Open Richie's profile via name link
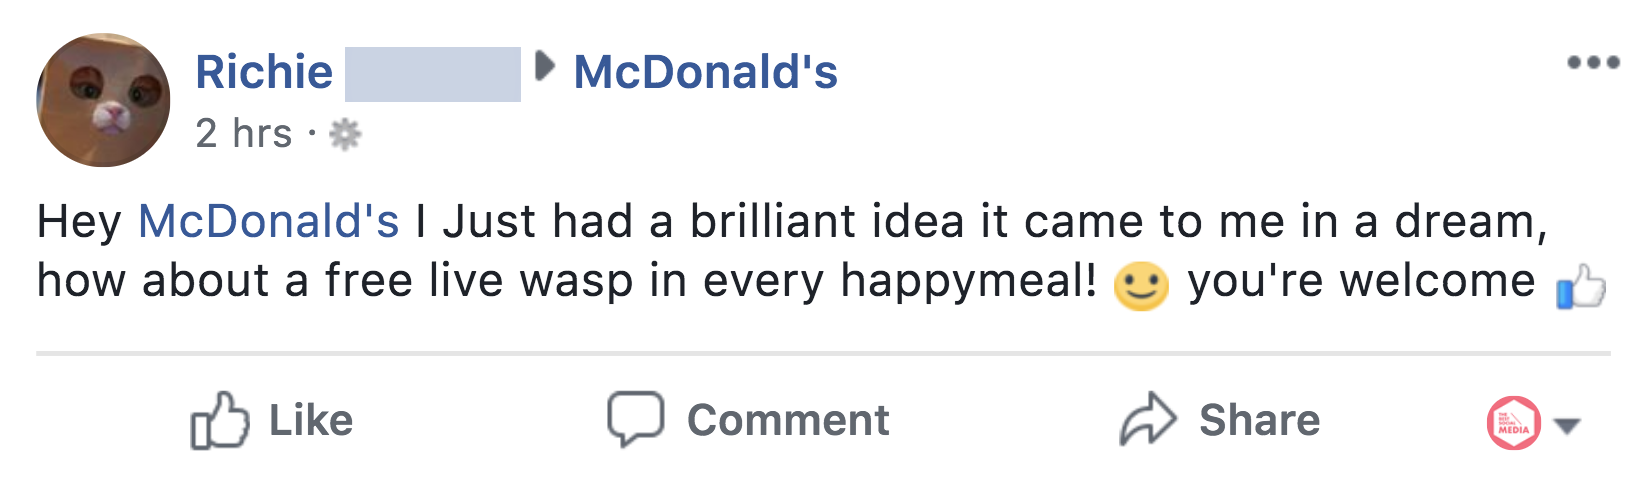 [264, 72]
